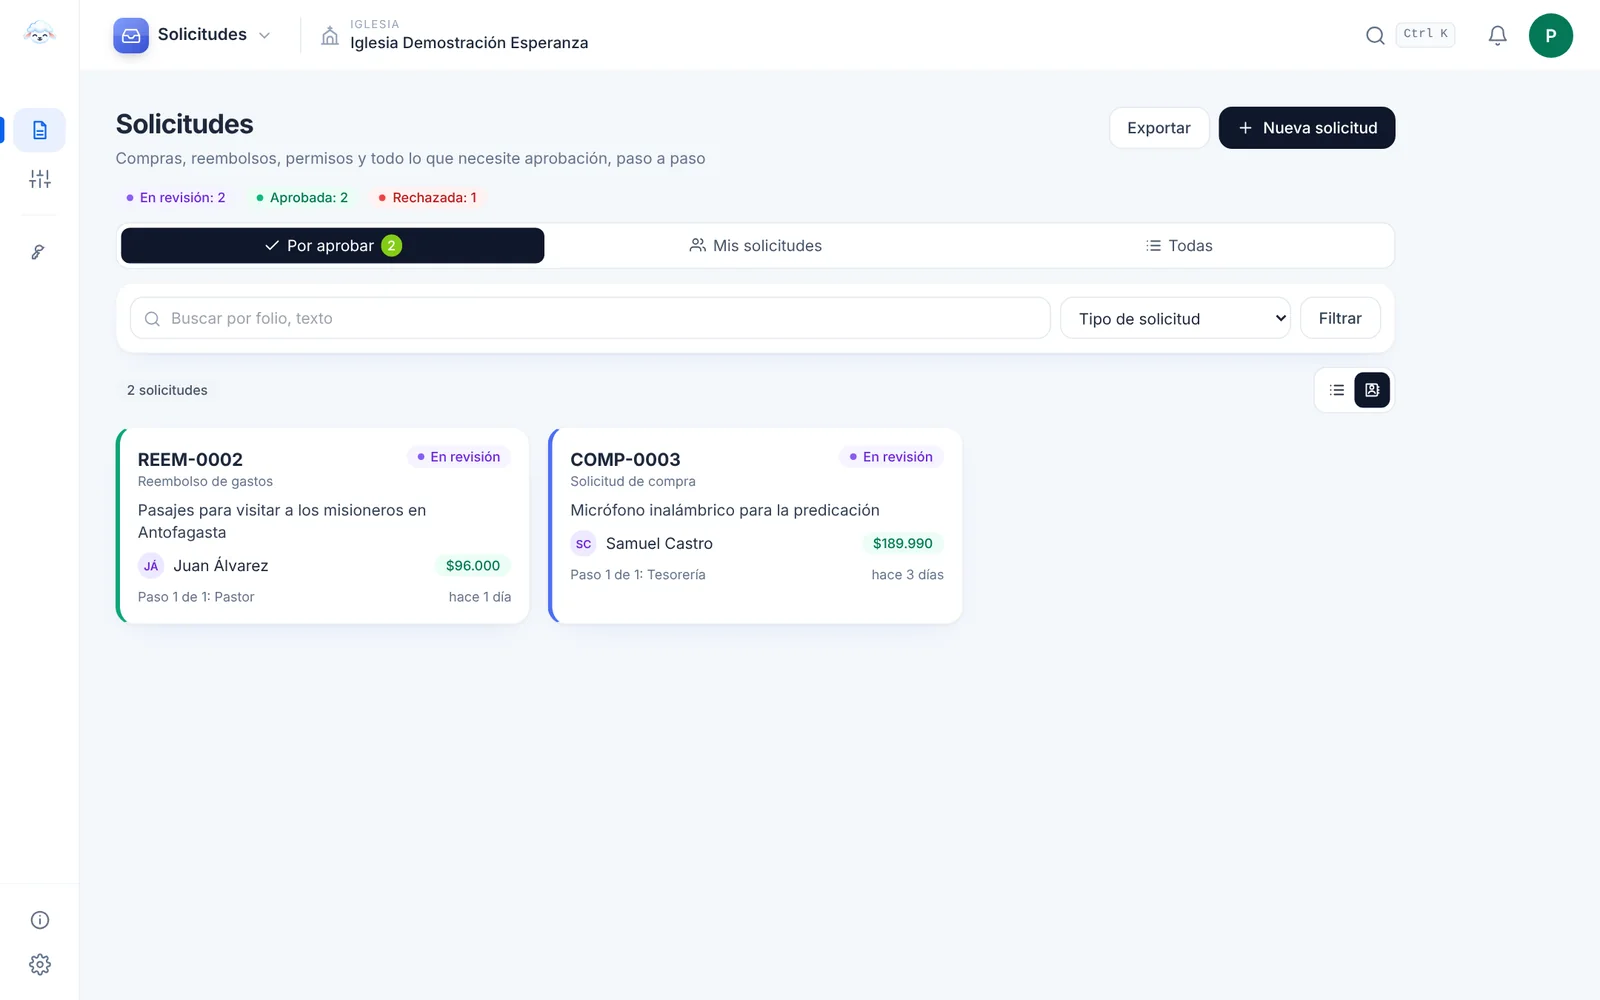The height and width of the screenshot is (1000, 1600).
Task: Open the sliders adjustments sidebar icon
Action: click(x=40, y=179)
